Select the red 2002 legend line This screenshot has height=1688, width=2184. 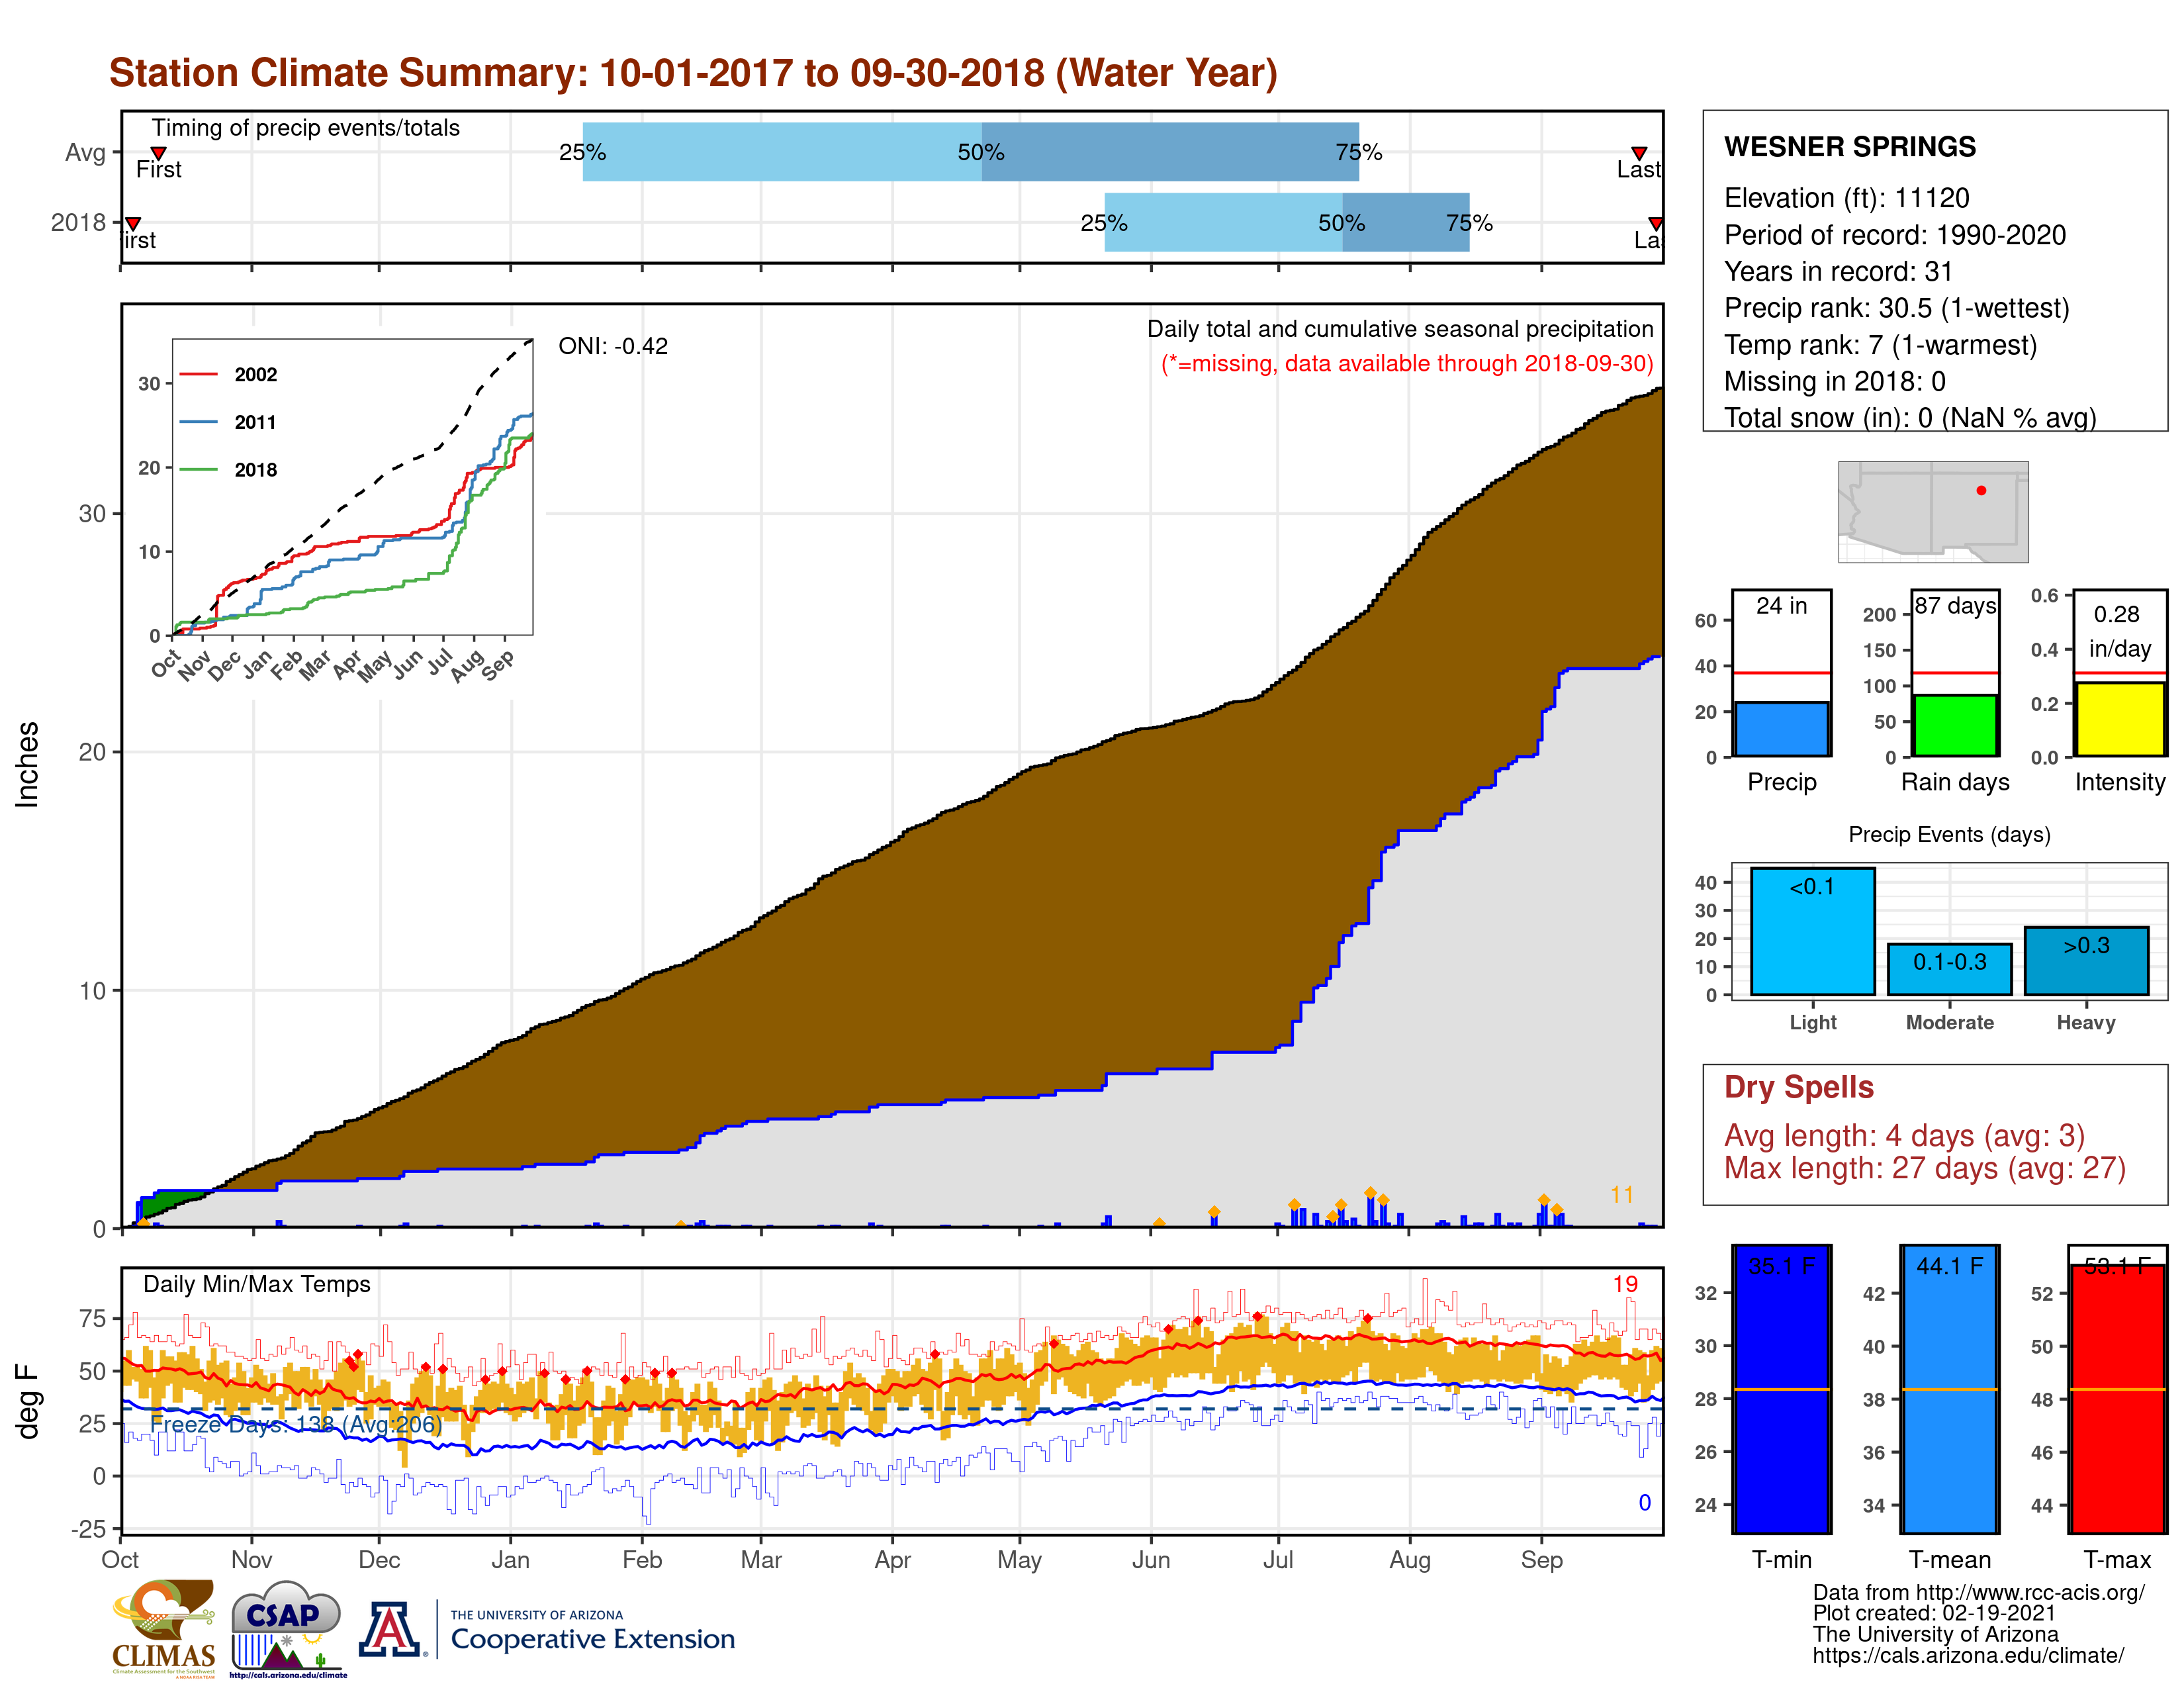(x=198, y=374)
